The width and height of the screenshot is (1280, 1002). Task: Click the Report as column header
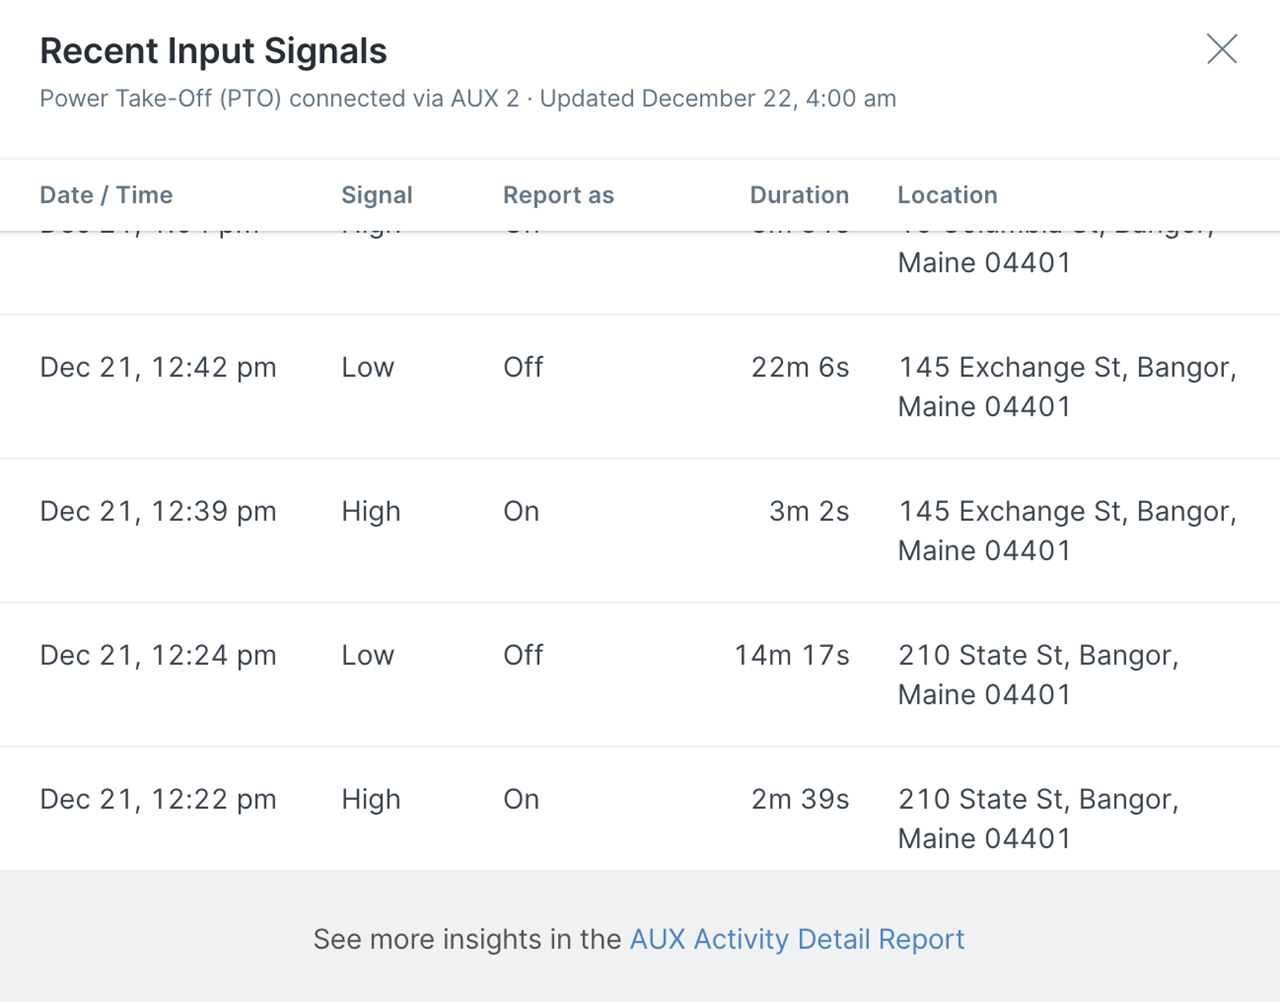click(558, 195)
